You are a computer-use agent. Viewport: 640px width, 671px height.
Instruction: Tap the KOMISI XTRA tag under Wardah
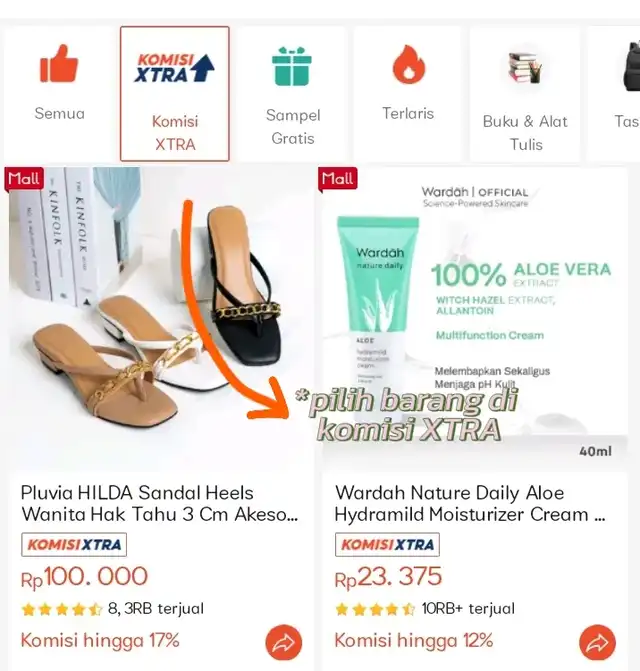tap(387, 544)
